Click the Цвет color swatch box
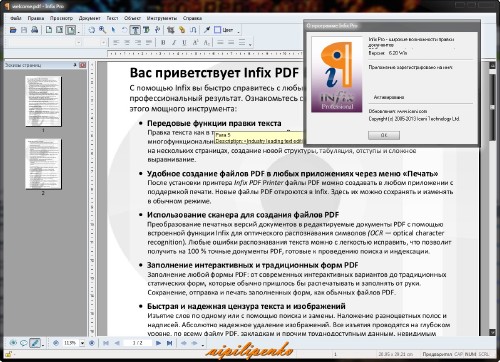The width and height of the screenshot is (500, 362). pos(217,30)
